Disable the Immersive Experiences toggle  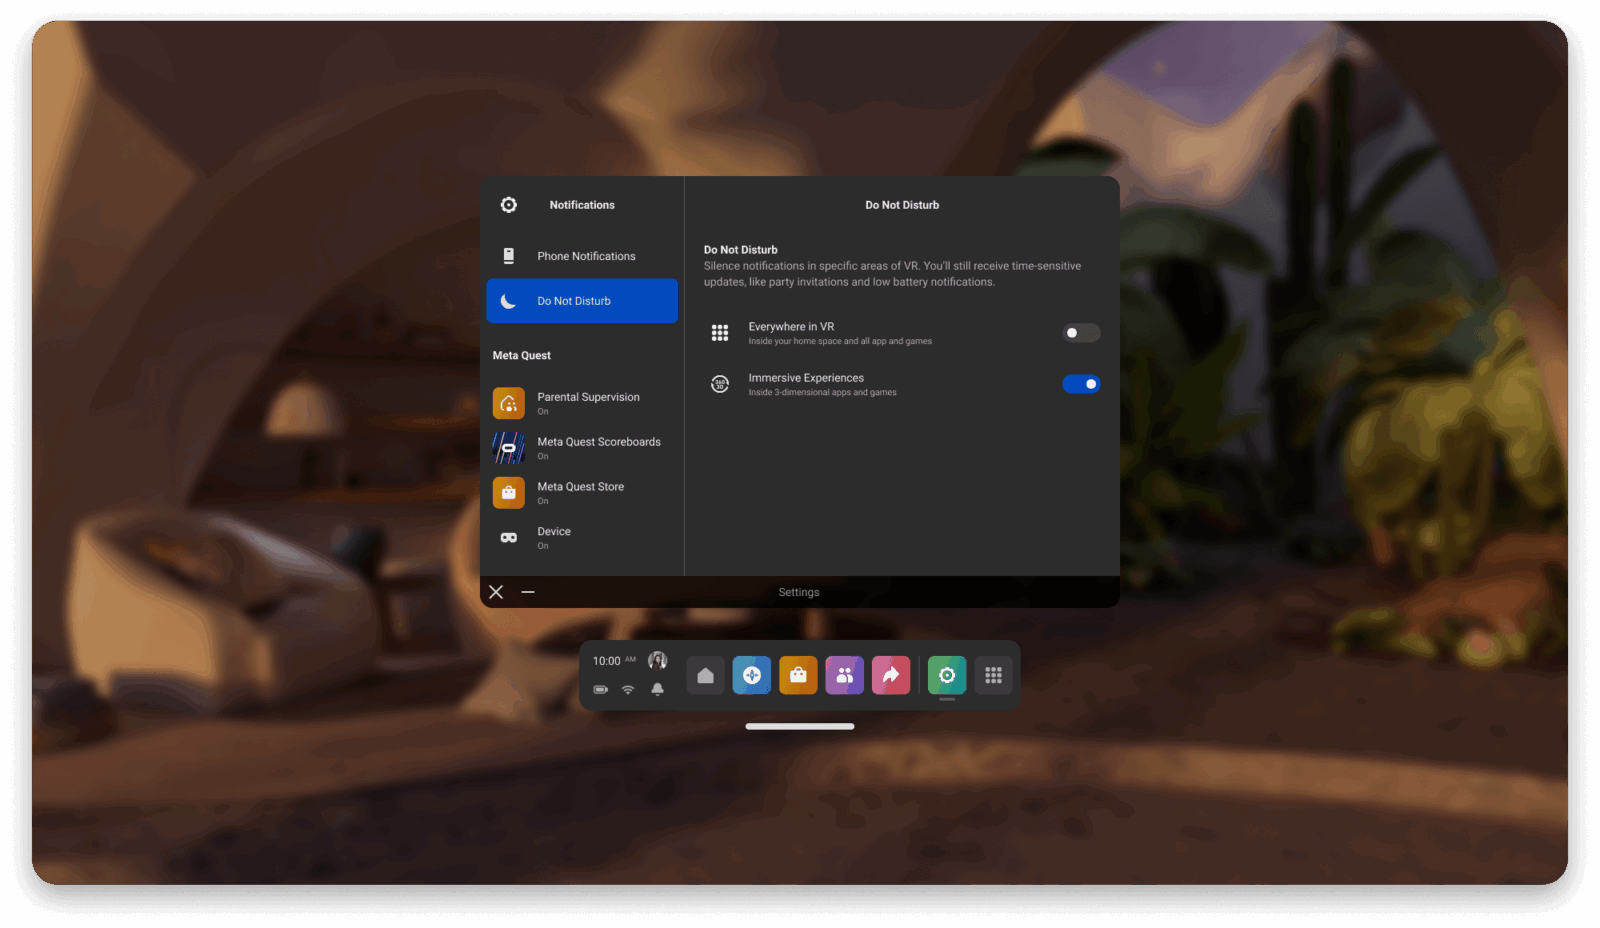pyautogui.click(x=1080, y=384)
